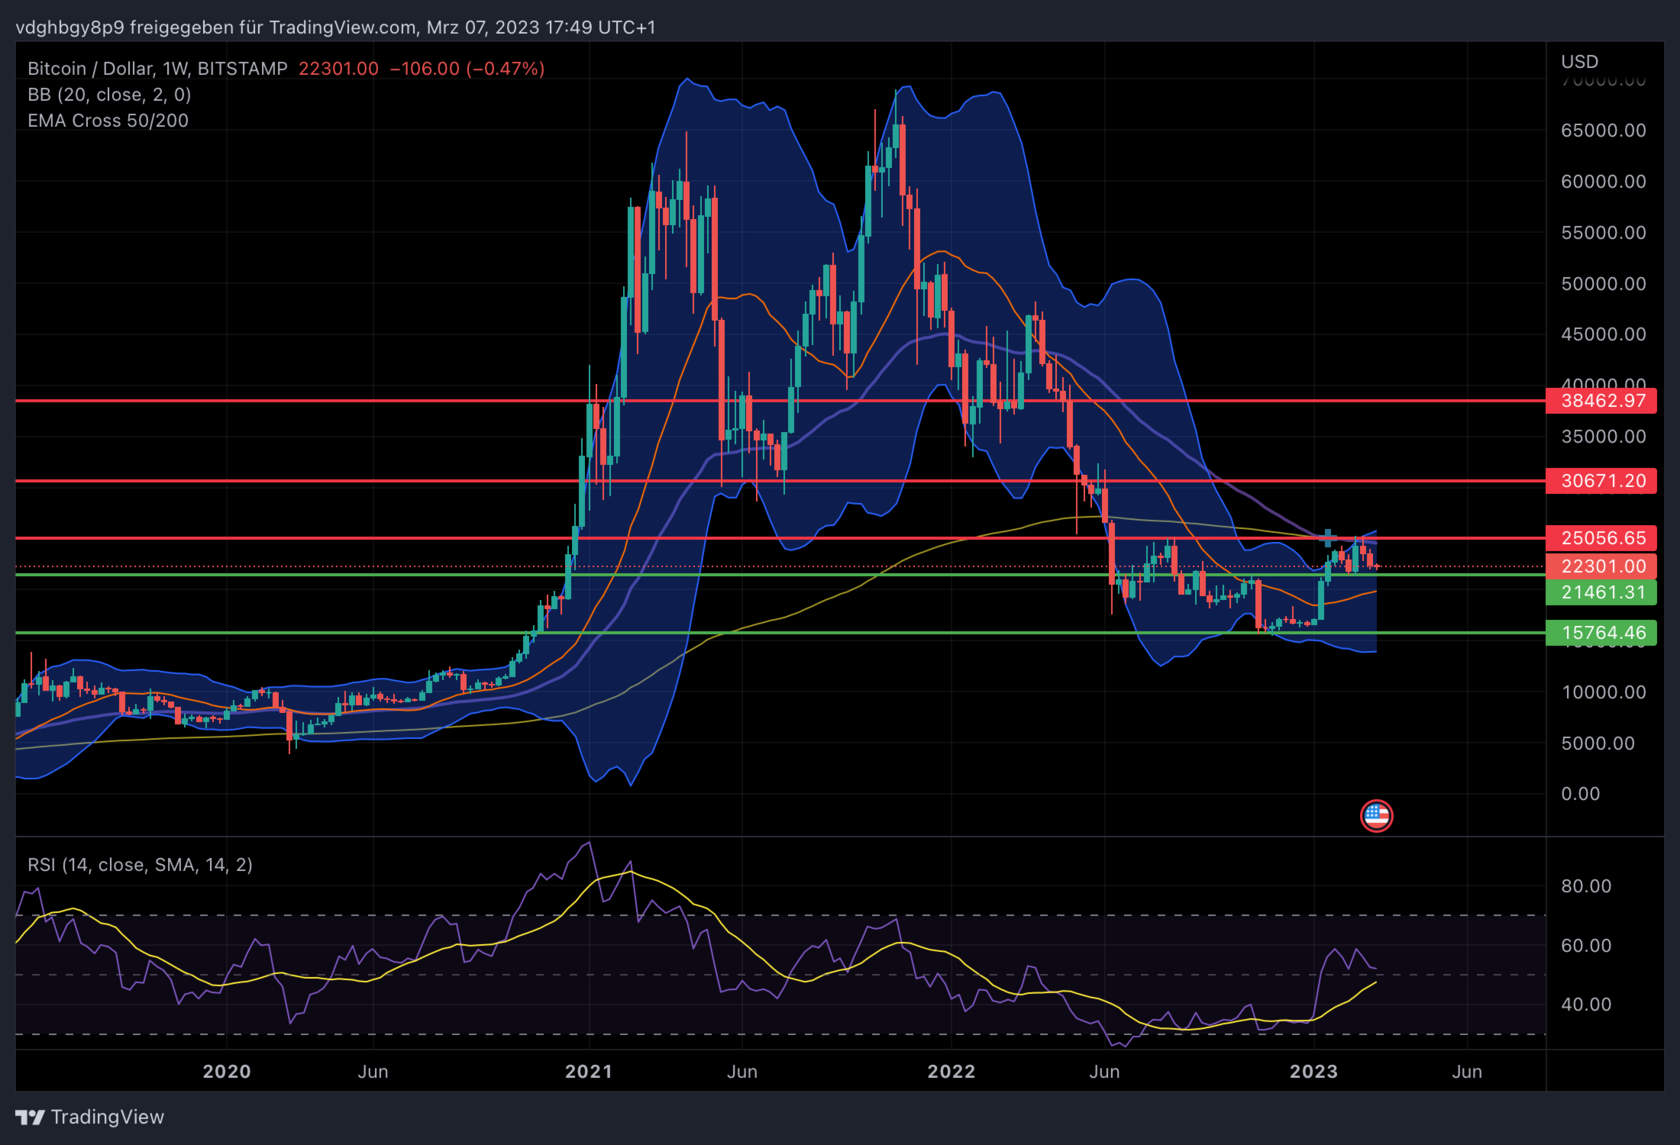Click the USD currency label on price axis
Image resolution: width=1680 pixels, height=1145 pixels.
(x=1580, y=62)
